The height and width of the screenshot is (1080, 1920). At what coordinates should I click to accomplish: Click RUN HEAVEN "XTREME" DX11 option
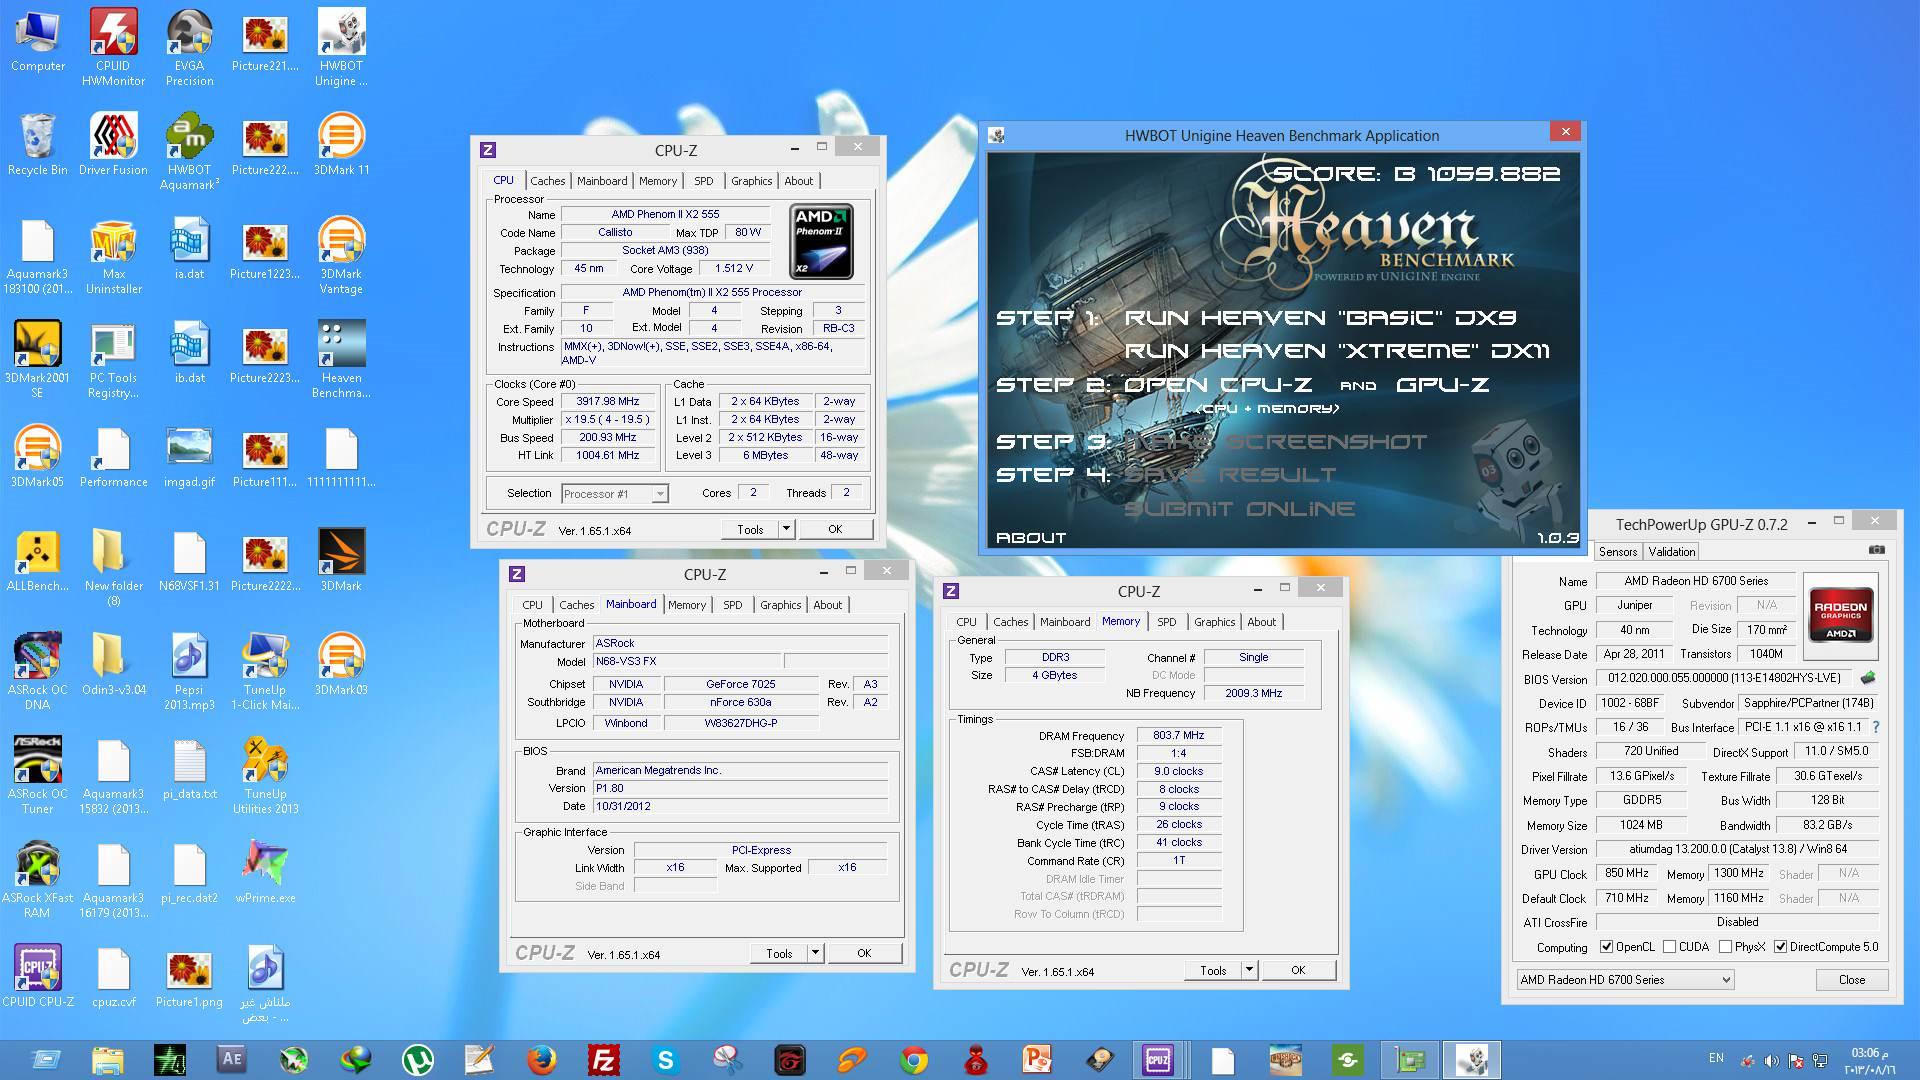click(x=1338, y=351)
